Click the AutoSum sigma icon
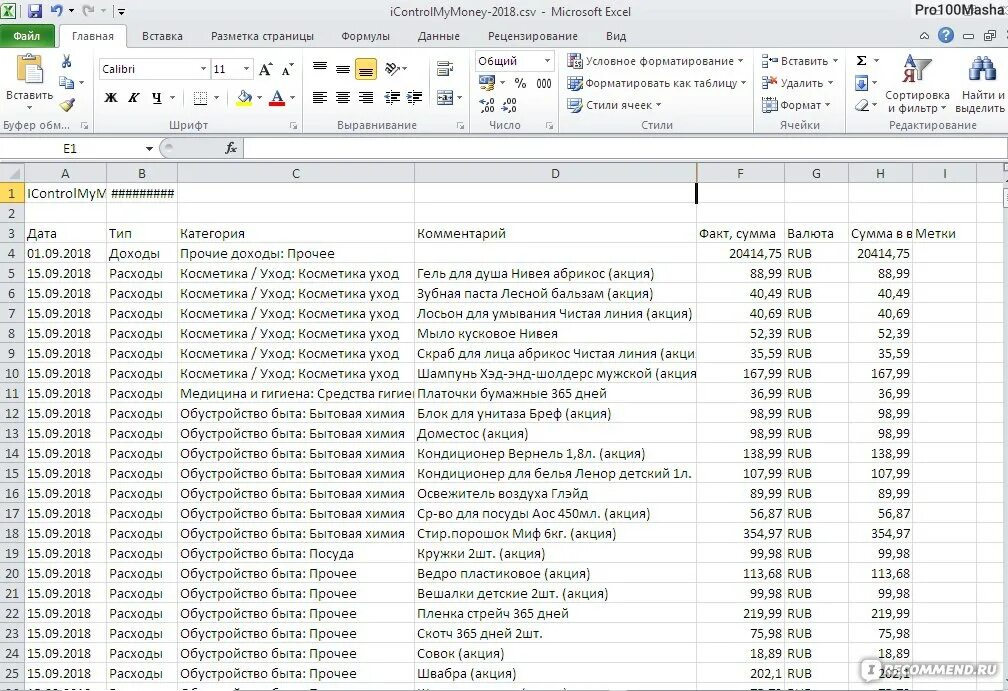Viewport: 1008px width, 691px height. [x=861, y=61]
